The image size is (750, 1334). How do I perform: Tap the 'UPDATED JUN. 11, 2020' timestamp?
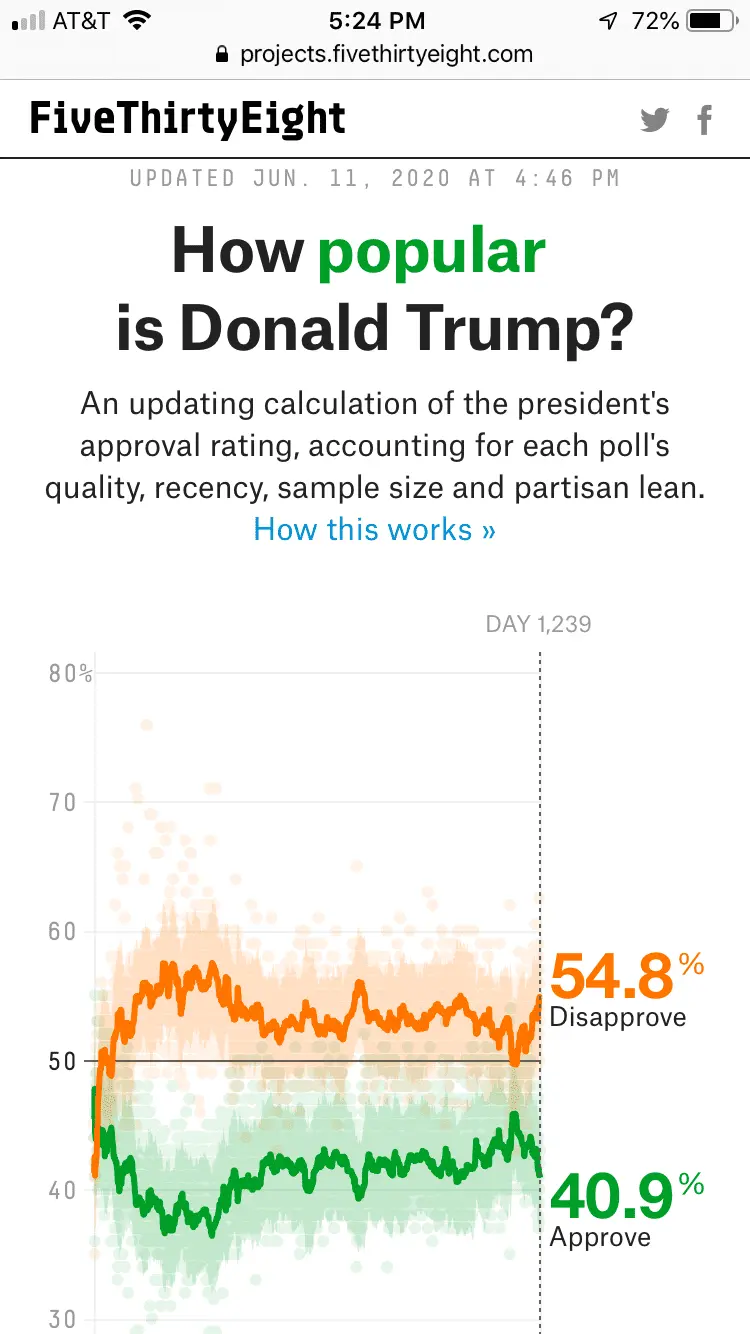click(x=374, y=179)
